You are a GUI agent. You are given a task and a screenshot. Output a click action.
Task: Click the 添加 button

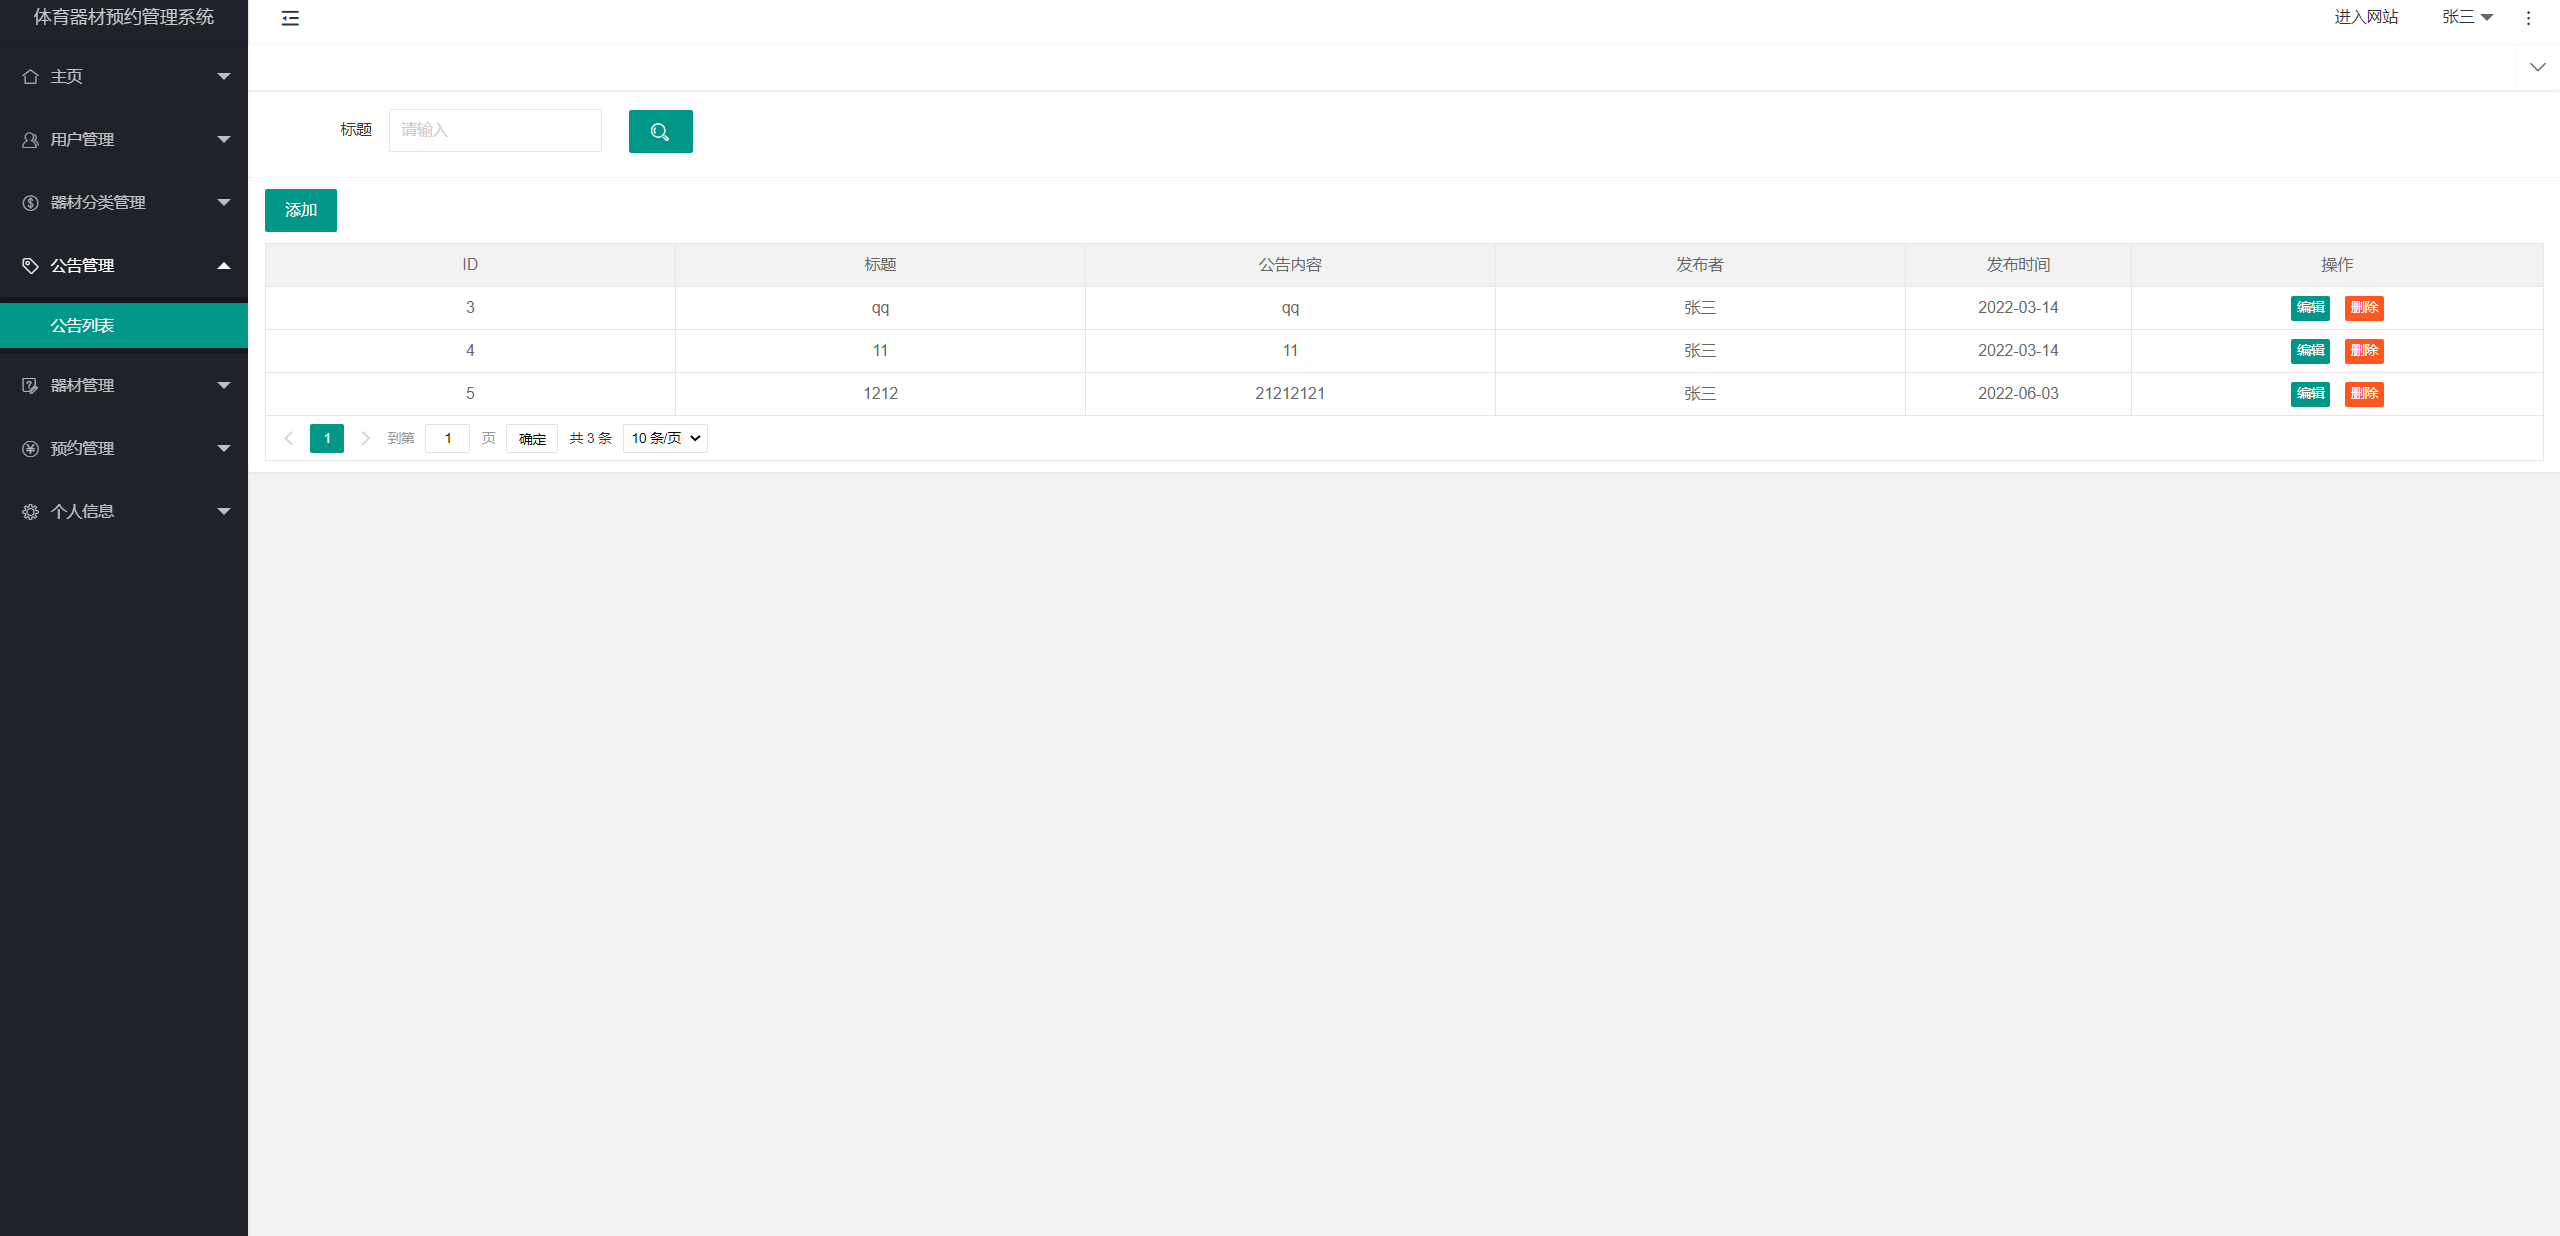click(300, 210)
